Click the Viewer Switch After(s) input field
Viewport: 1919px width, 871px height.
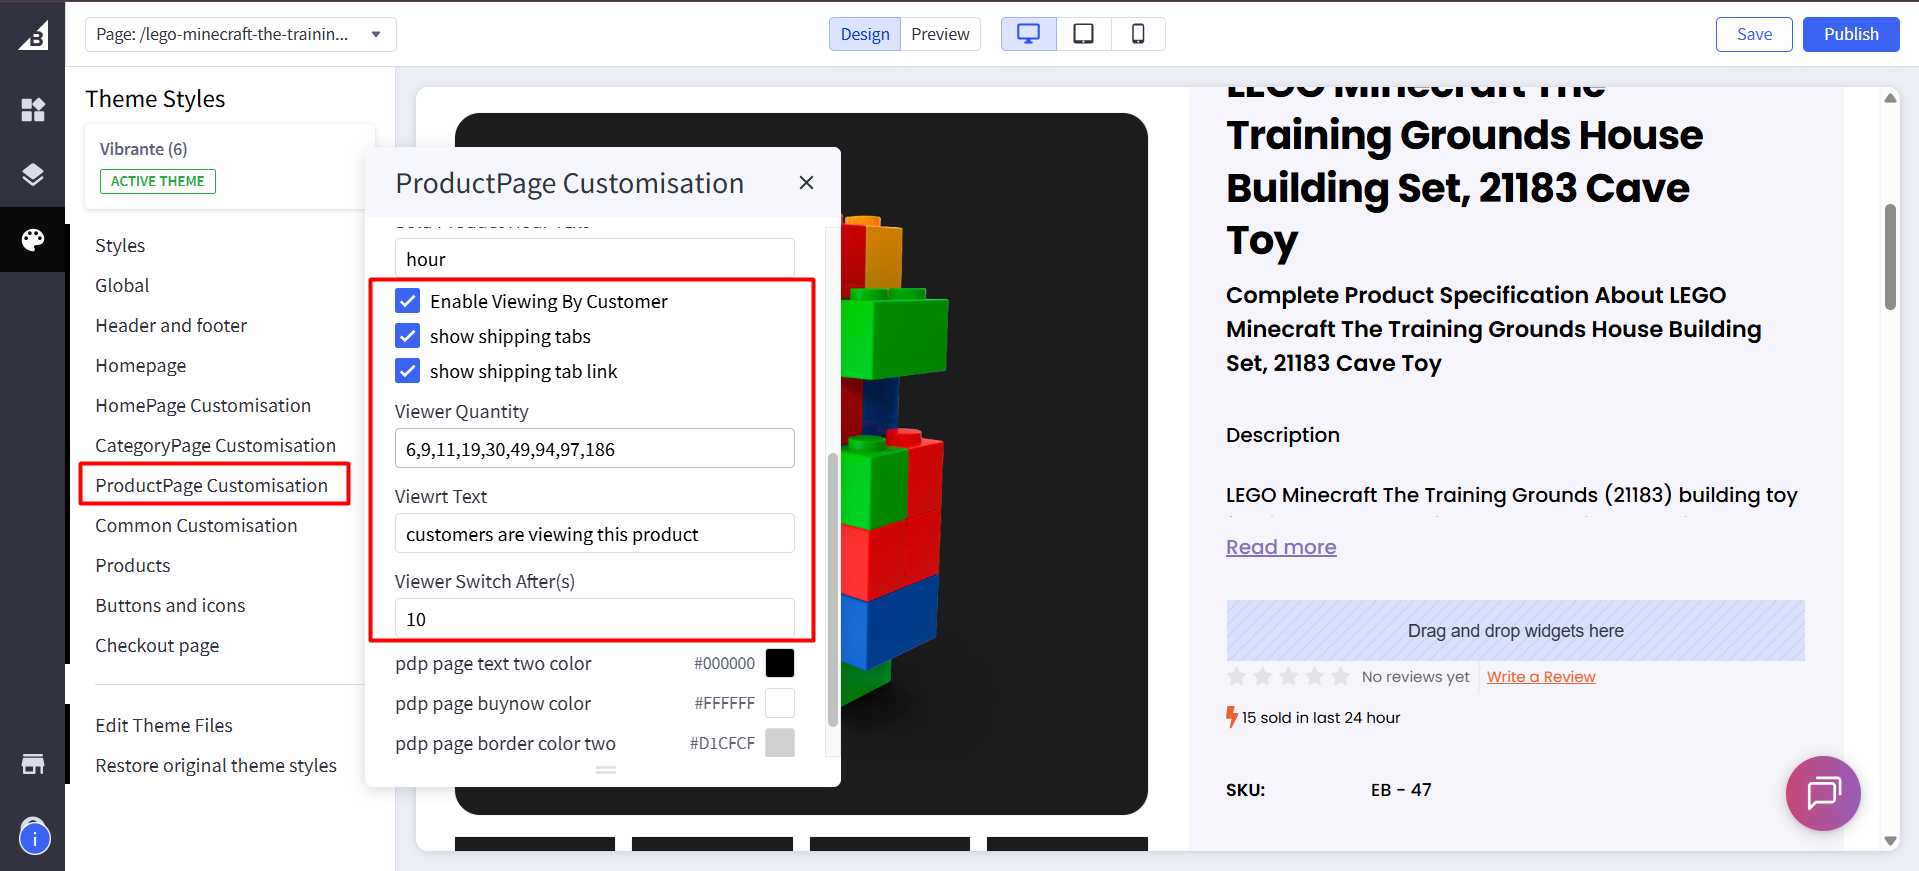coord(595,618)
